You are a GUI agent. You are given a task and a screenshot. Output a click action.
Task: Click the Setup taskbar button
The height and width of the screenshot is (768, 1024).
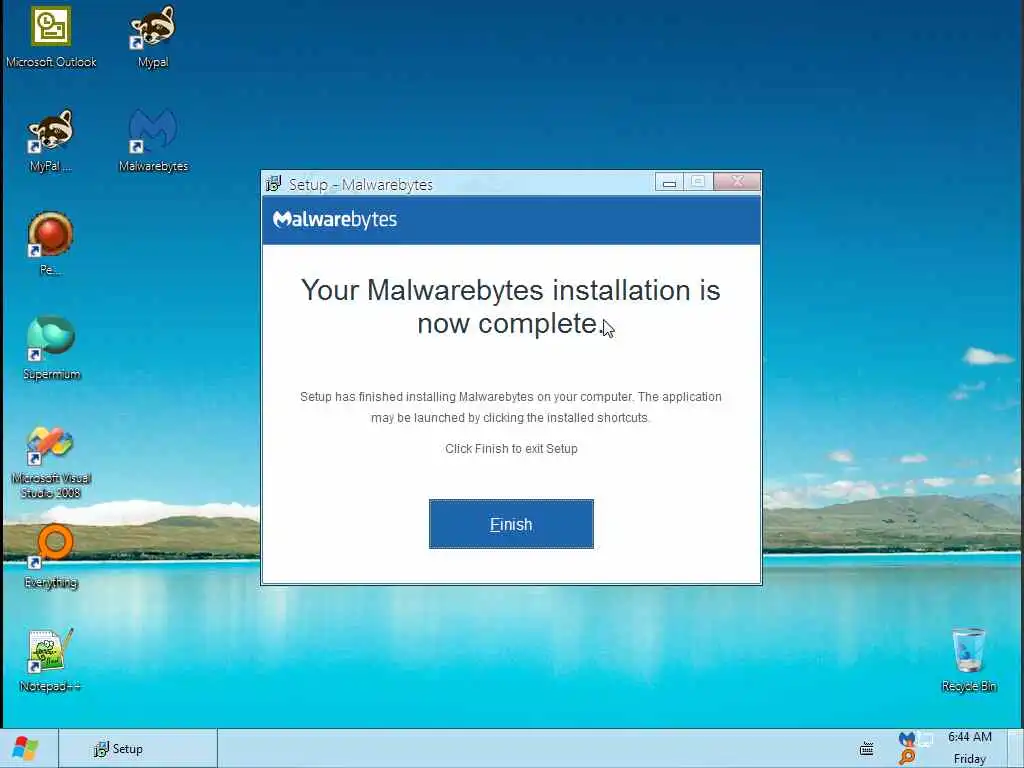coord(138,748)
